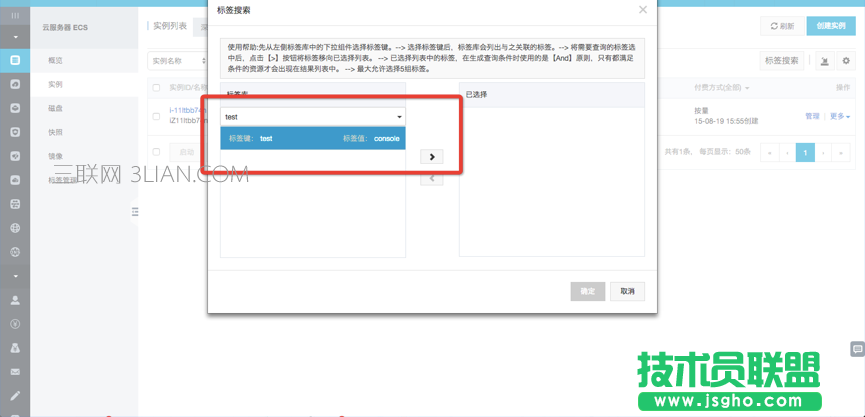Click the mail icon in left sidebar
The width and height of the screenshot is (865, 417).
[x=15, y=372]
